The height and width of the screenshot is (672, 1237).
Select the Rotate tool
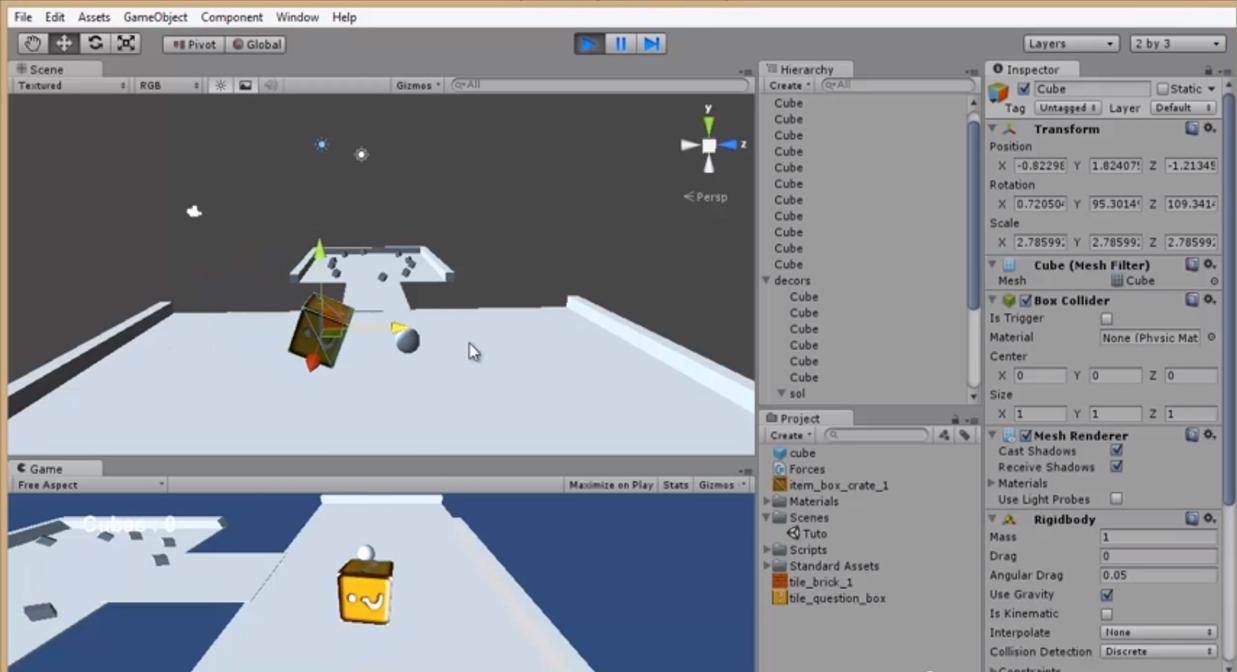(x=95, y=43)
